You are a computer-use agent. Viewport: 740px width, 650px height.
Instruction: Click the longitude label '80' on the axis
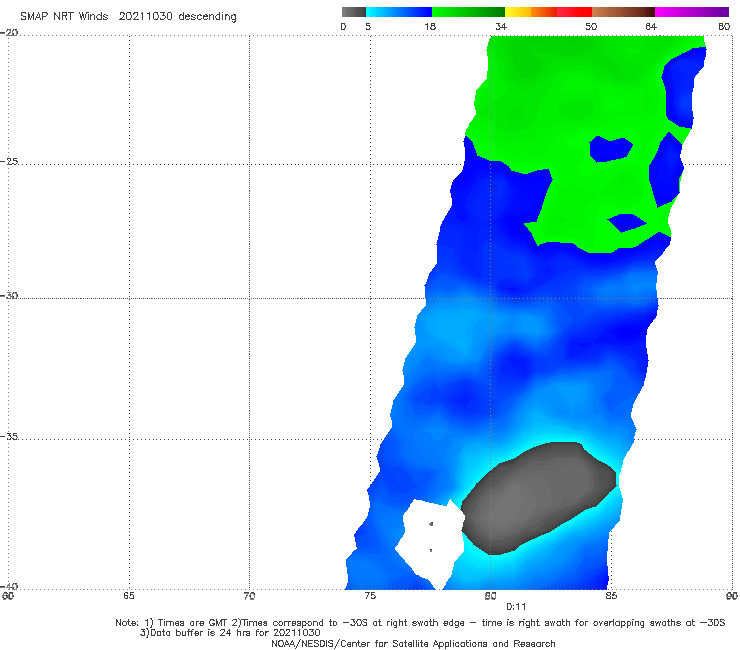tap(490, 596)
